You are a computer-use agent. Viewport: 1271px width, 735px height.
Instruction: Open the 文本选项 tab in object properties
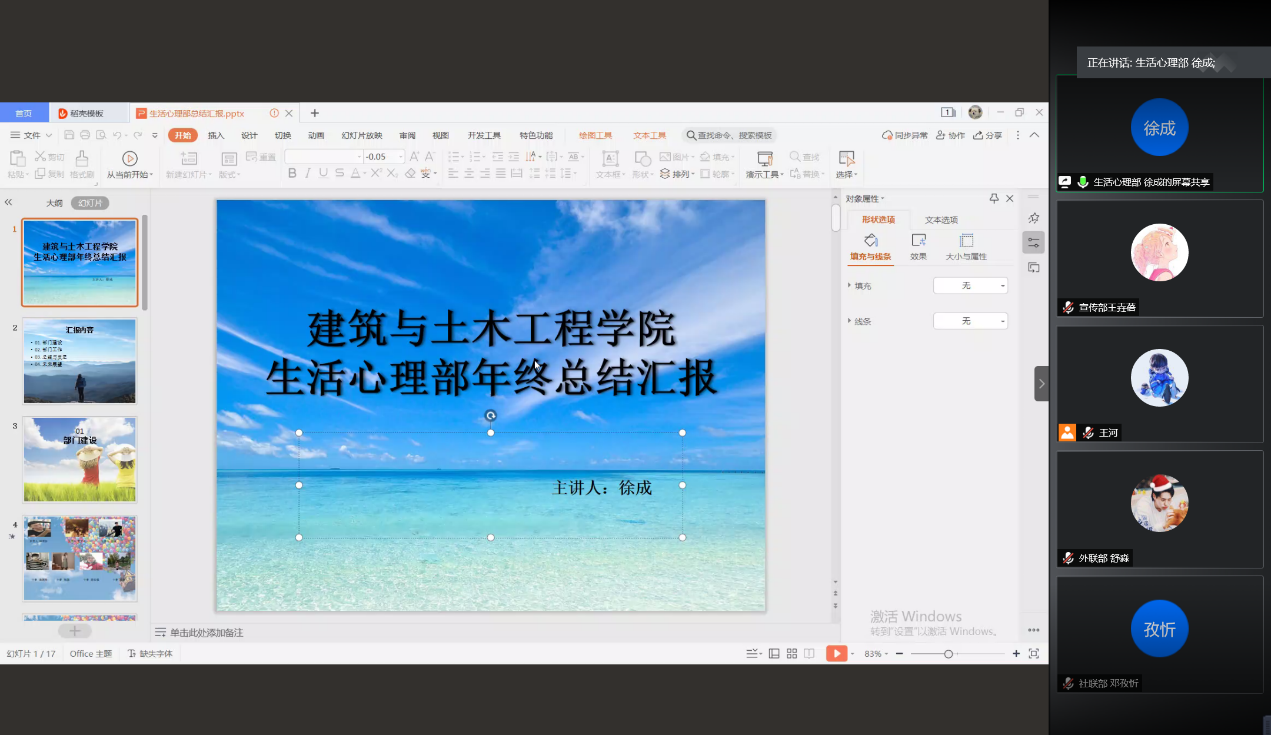point(940,219)
